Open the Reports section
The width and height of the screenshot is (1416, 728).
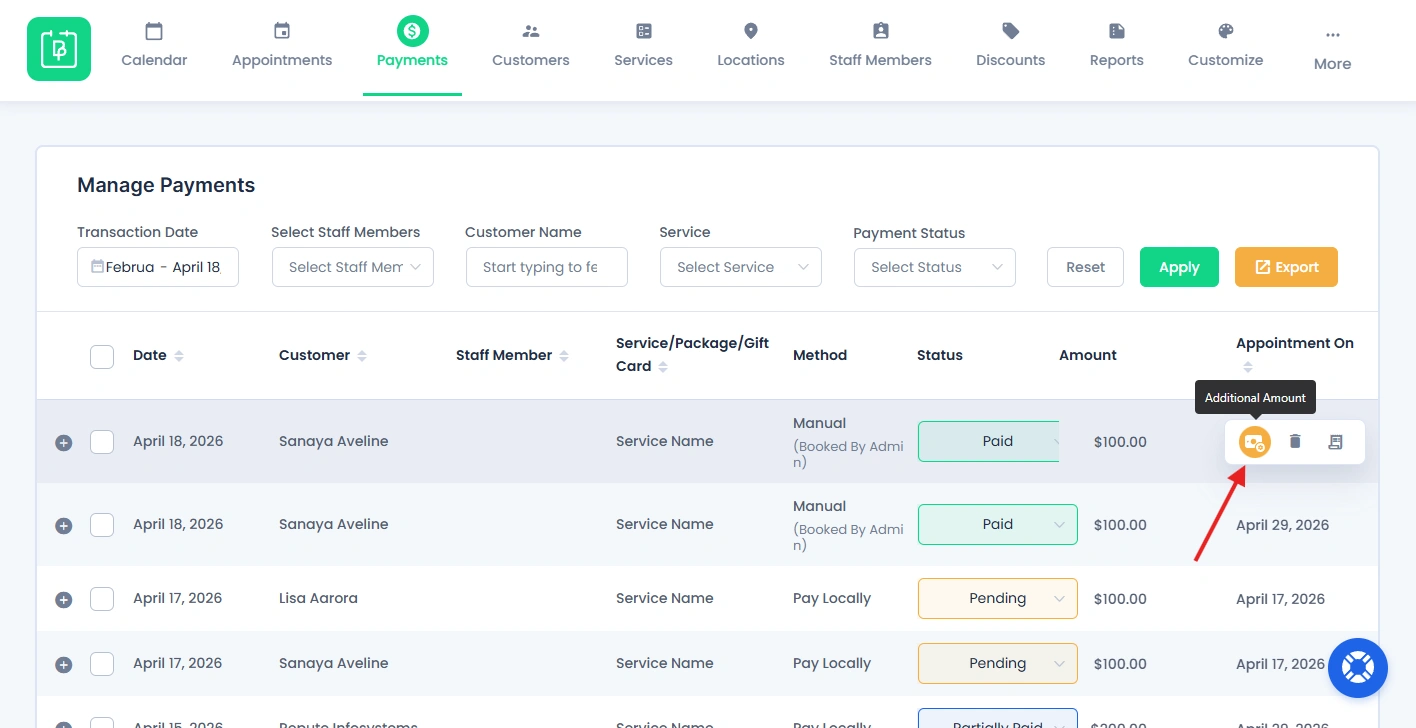pyautogui.click(x=1117, y=46)
